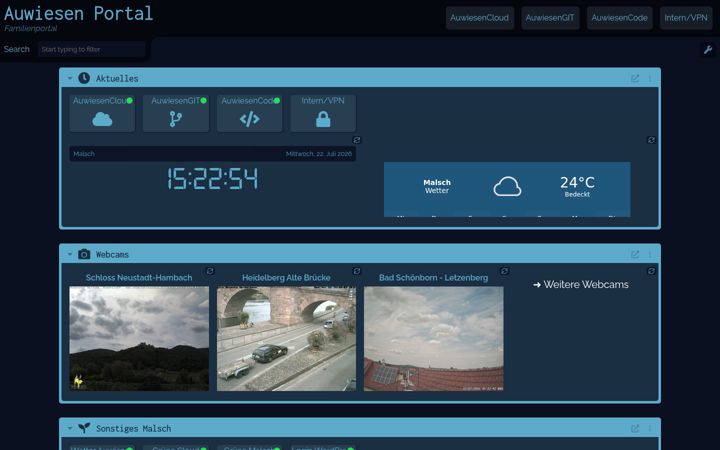Viewport: 720px width, 450px height.
Task: Click the Webcams section title
Action: pyautogui.click(x=112, y=254)
